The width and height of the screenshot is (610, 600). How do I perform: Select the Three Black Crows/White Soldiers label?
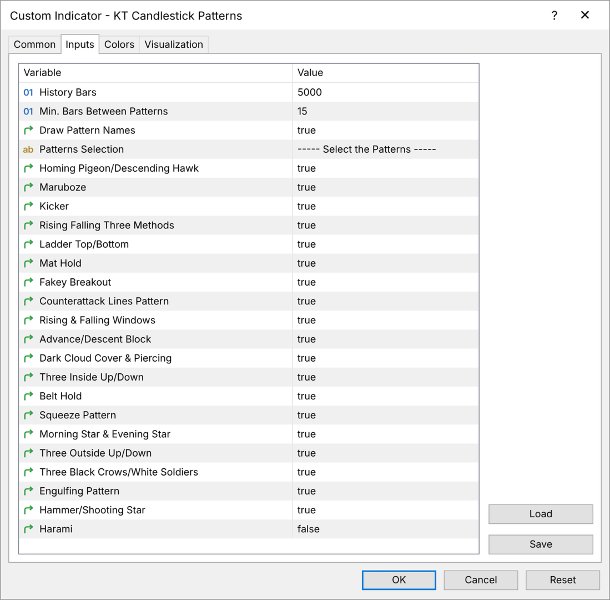(x=119, y=472)
